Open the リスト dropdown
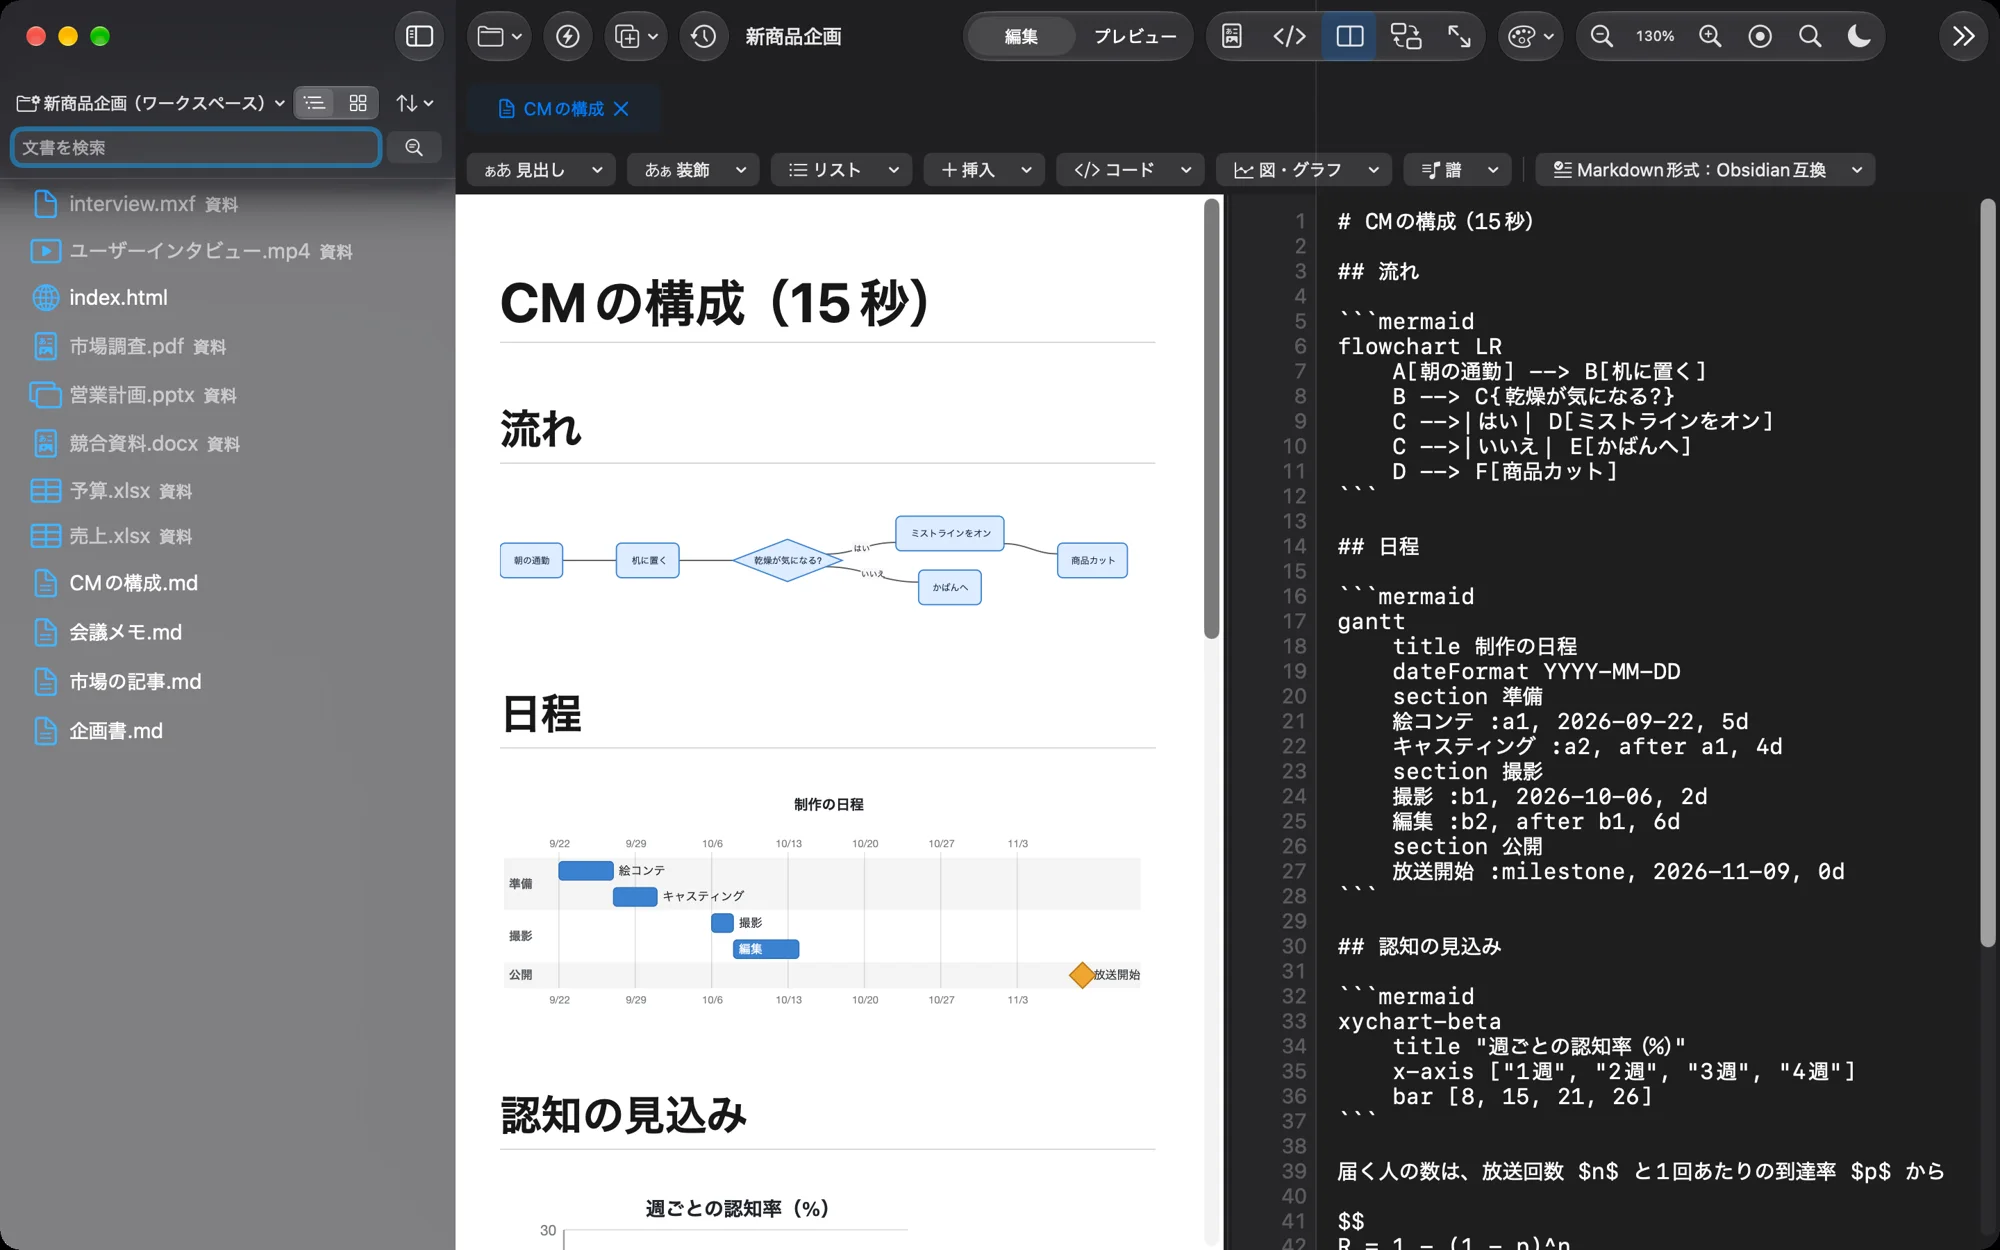The height and width of the screenshot is (1250, 2000). click(842, 170)
